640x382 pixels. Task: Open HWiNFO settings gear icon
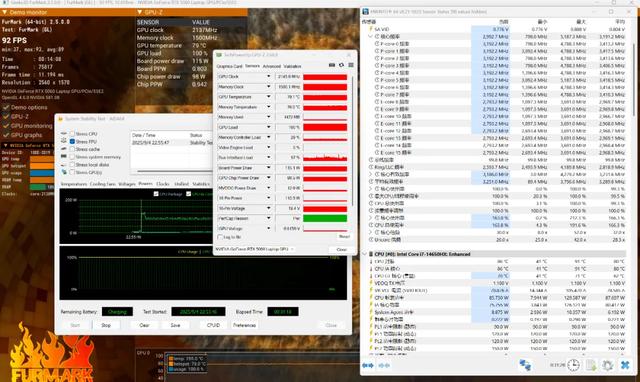point(607,365)
